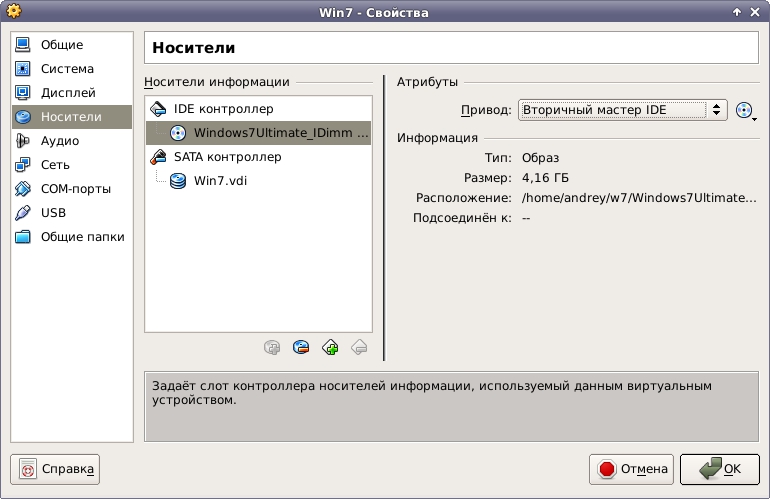Close the Win7 - Свойства window

click(x=755, y=12)
